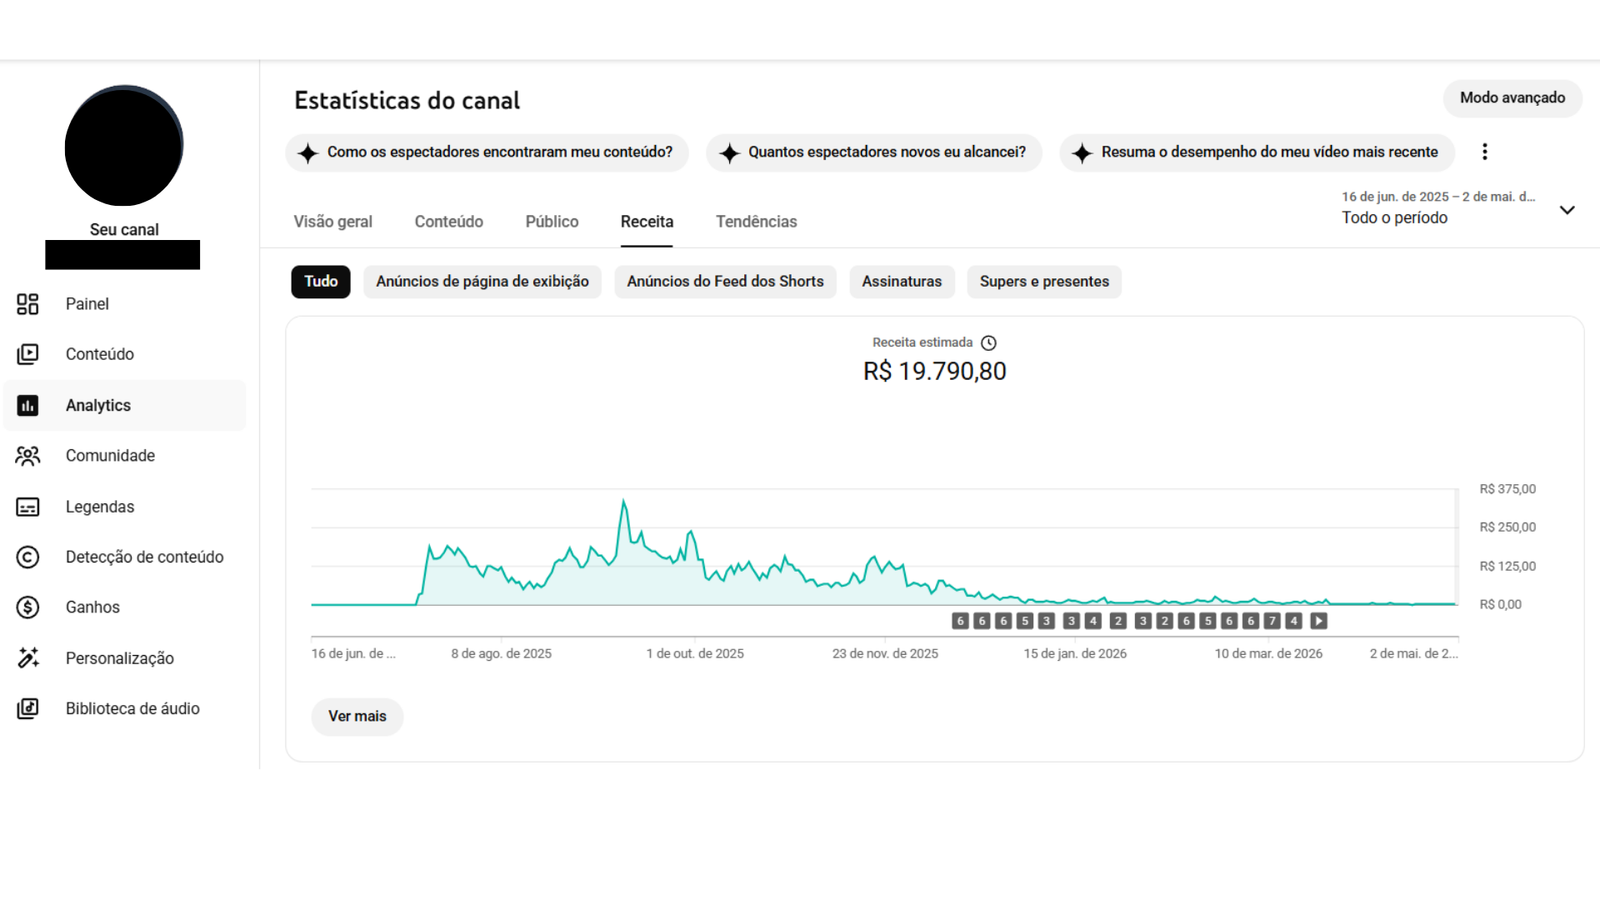Open the Painel dashboard icon
1600x900 pixels.
pyautogui.click(x=28, y=304)
